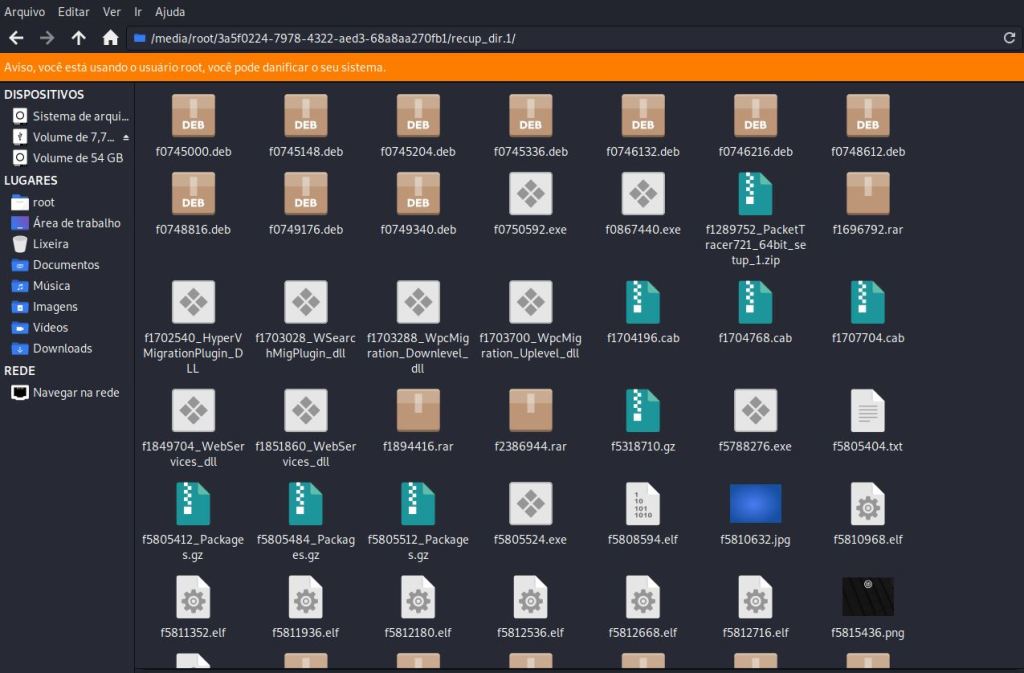Reload the current folder view
This screenshot has width=1024, height=673.
pyautogui.click(x=1009, y=38)
